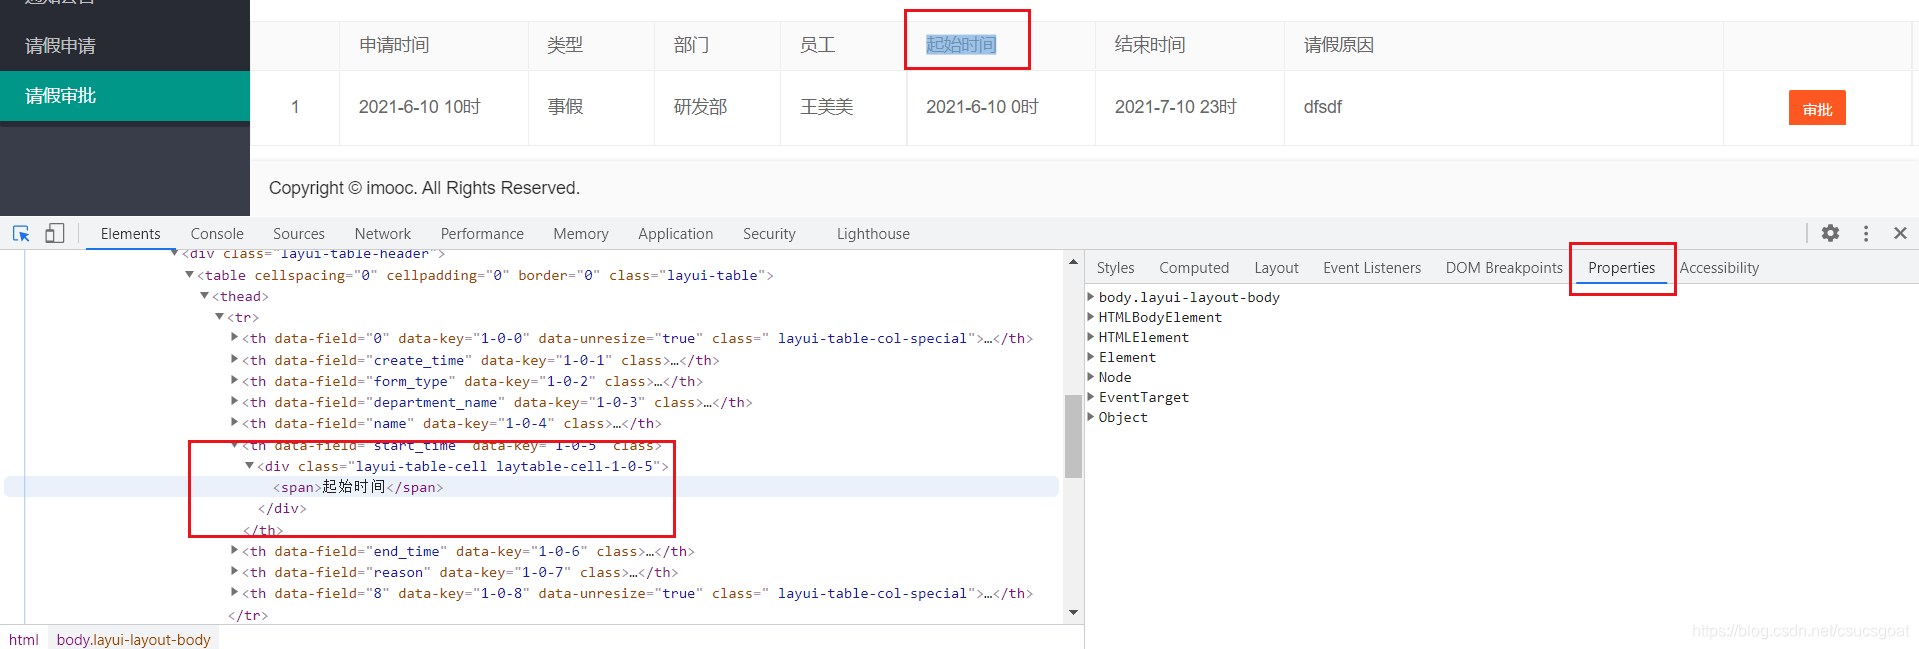Select the Styles sidebar tab
Image resolution: width=1919 pixels, height=649 pixels.
tap(1115, 268)
